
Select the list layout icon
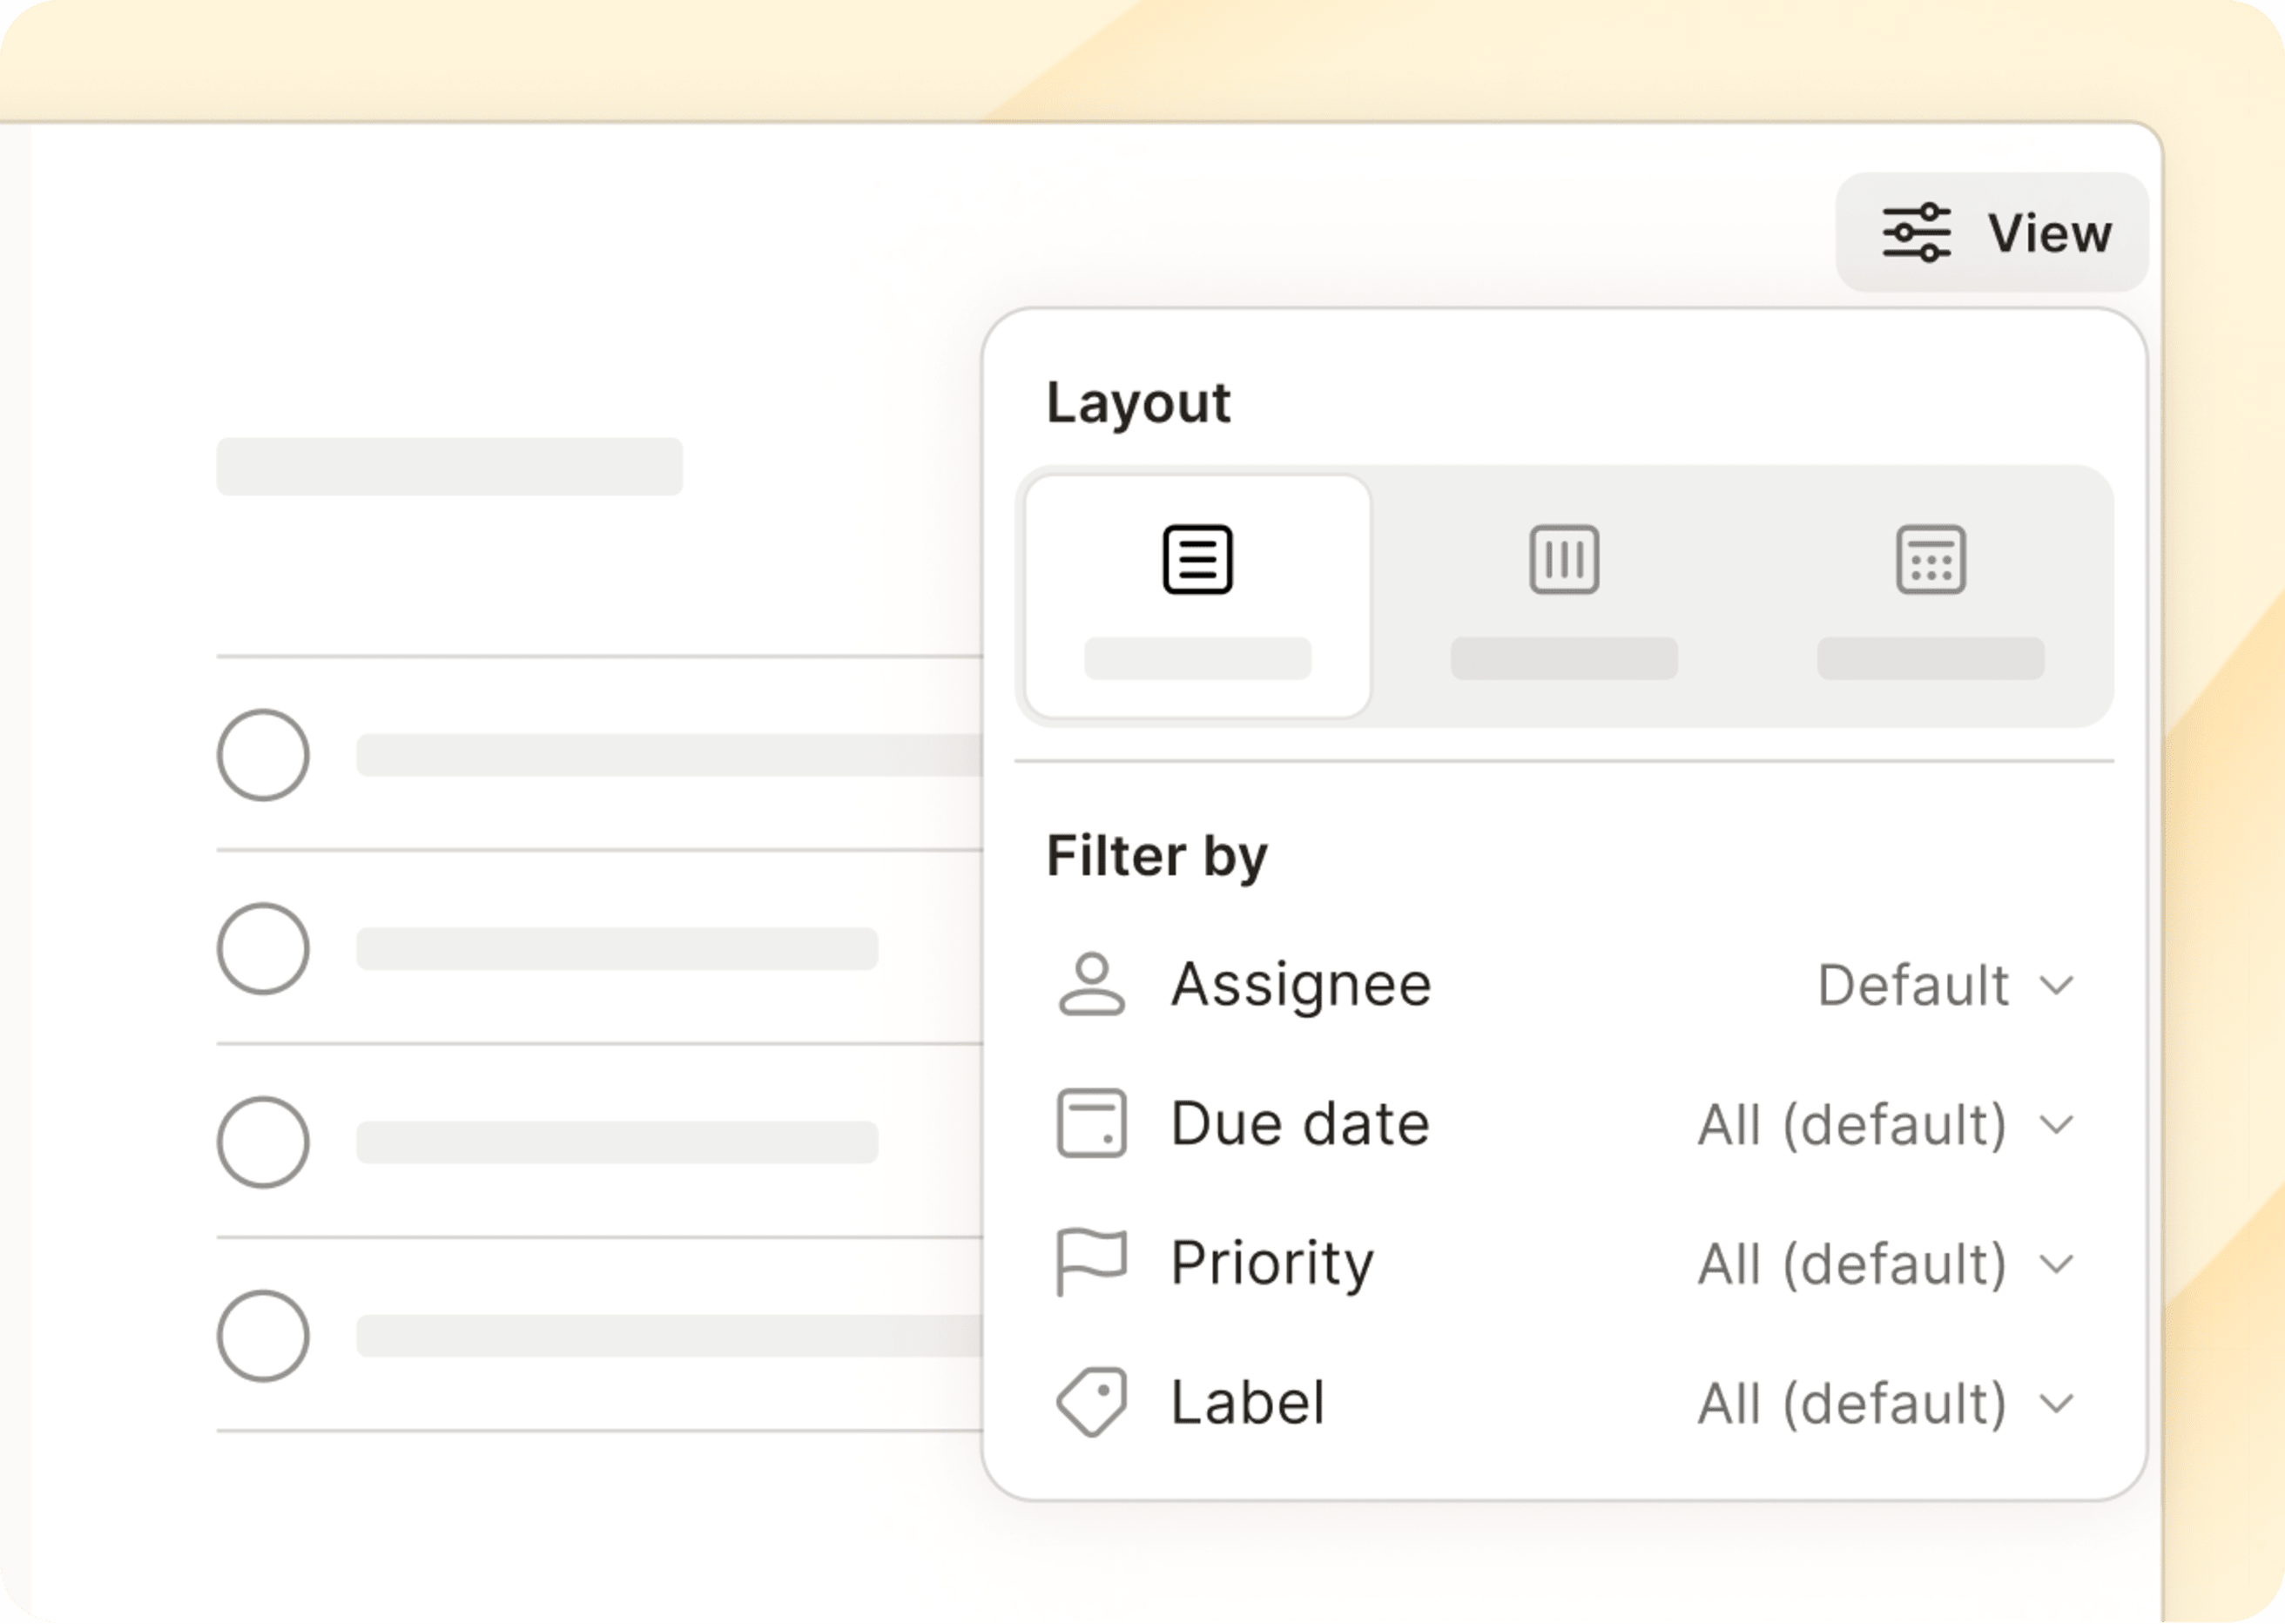[1198, 560]
